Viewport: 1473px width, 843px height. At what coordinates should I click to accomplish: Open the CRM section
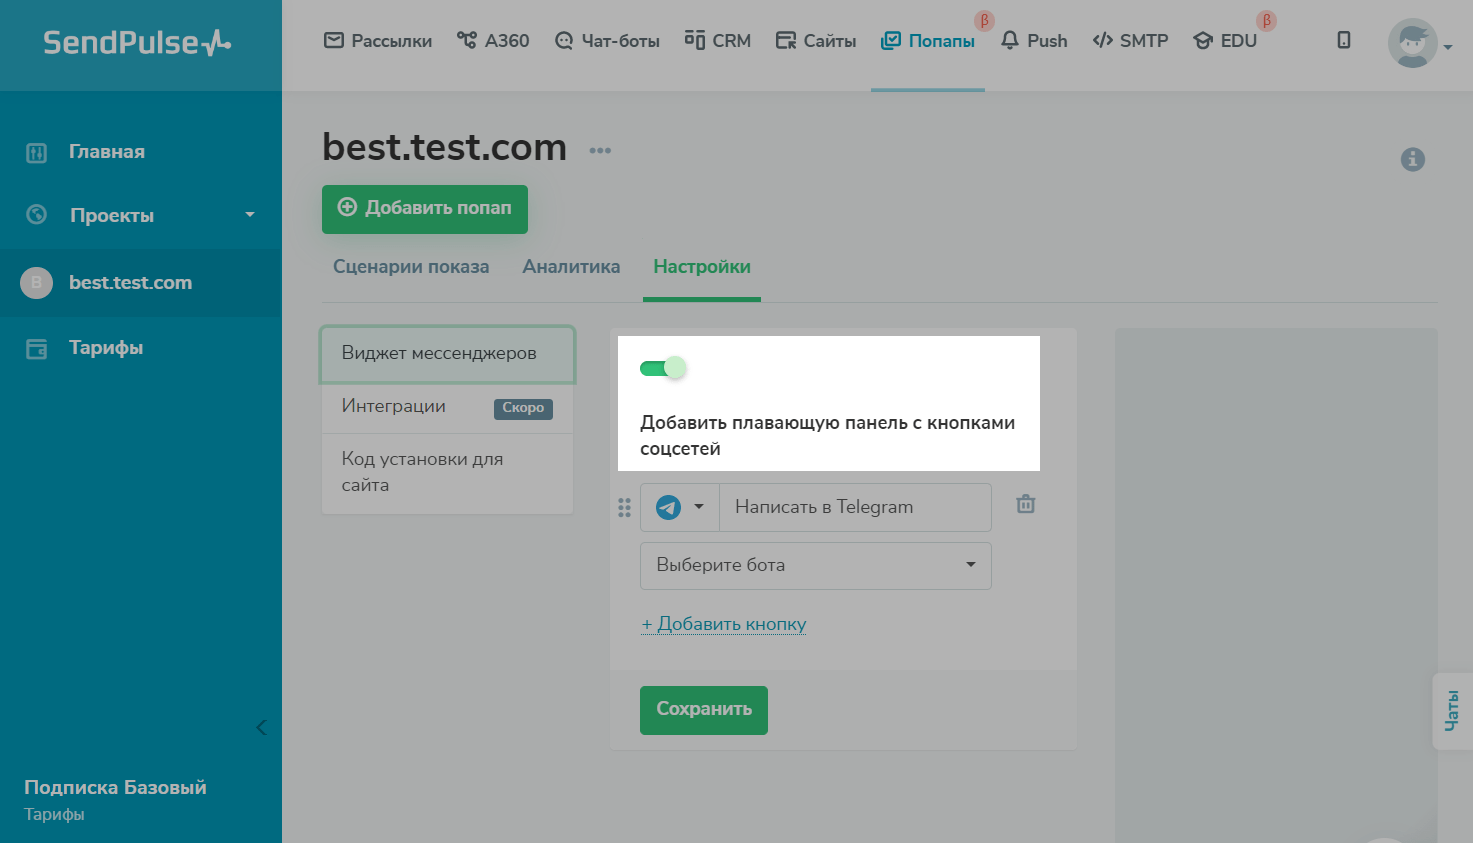[x=718, y=41]
